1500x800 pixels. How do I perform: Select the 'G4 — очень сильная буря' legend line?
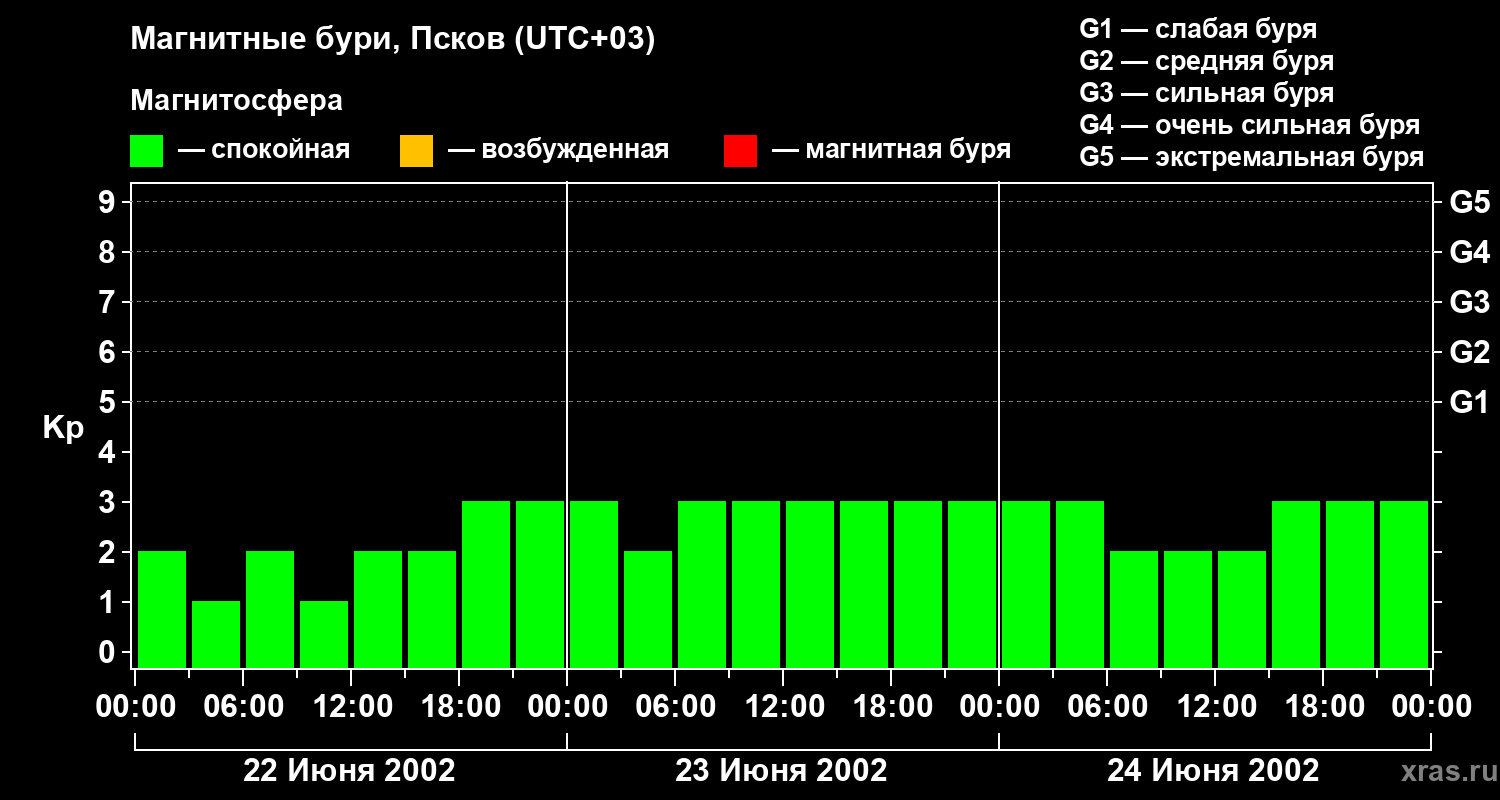pyautogui.click(x=1250, y=125)
